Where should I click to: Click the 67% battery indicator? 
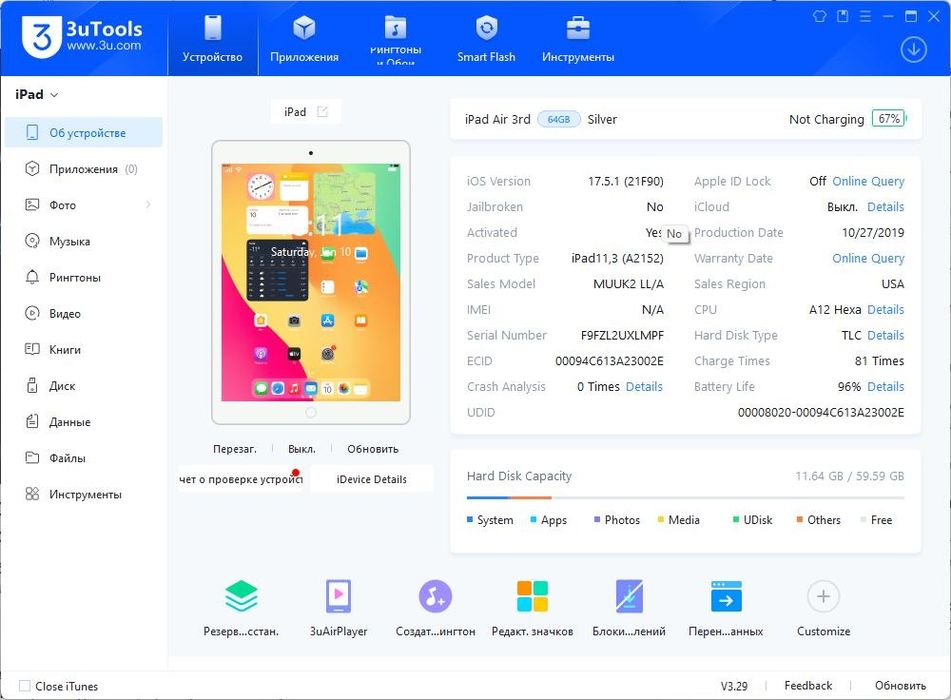[889, 119]
